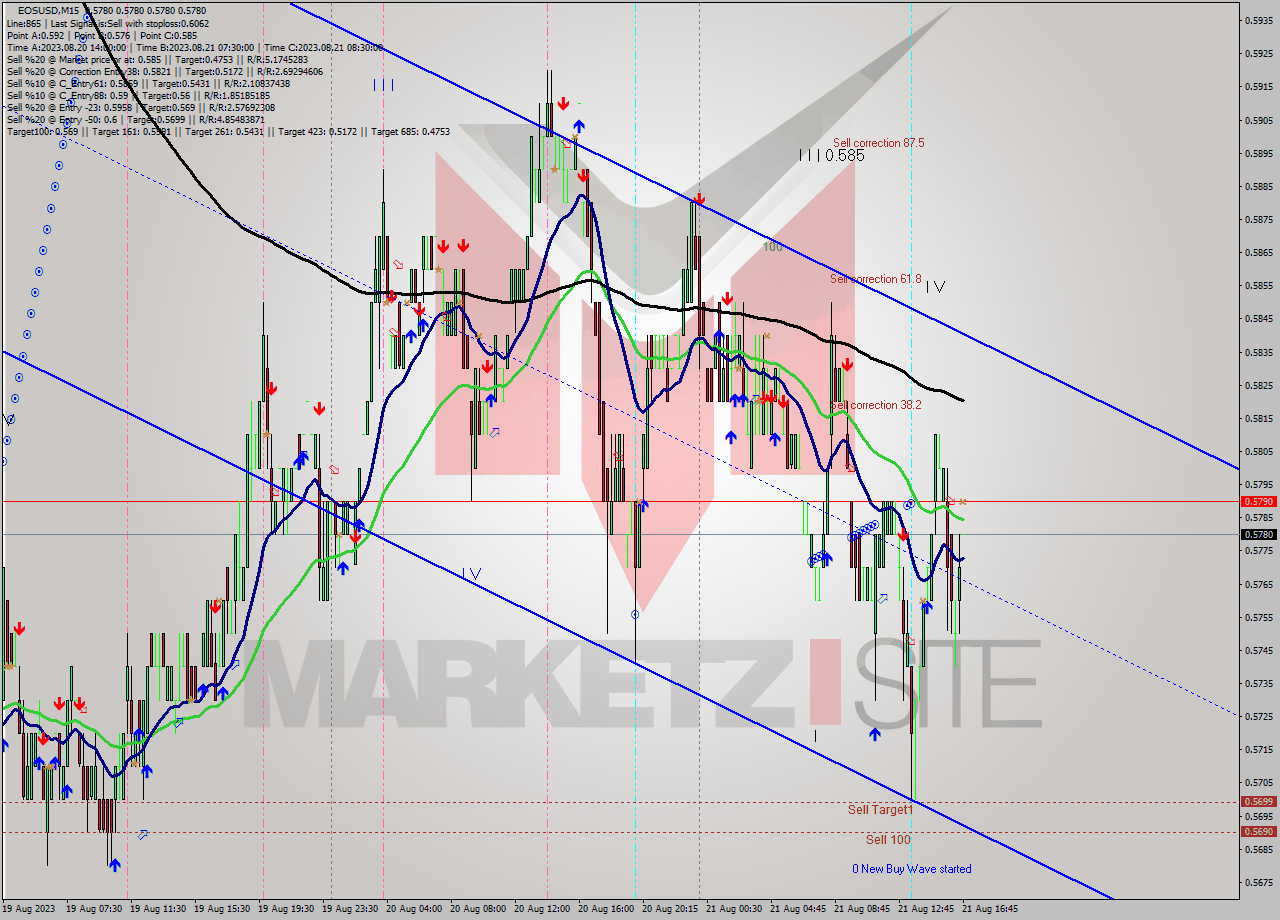Click the 'III 0.585' wave label
The image size is (1280, 920).
[831, 156]
